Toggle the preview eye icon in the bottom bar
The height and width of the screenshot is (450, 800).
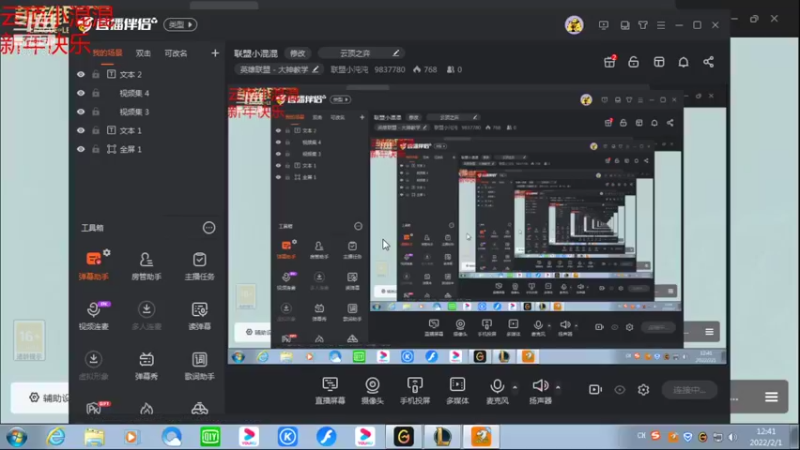tap(619, 390)
